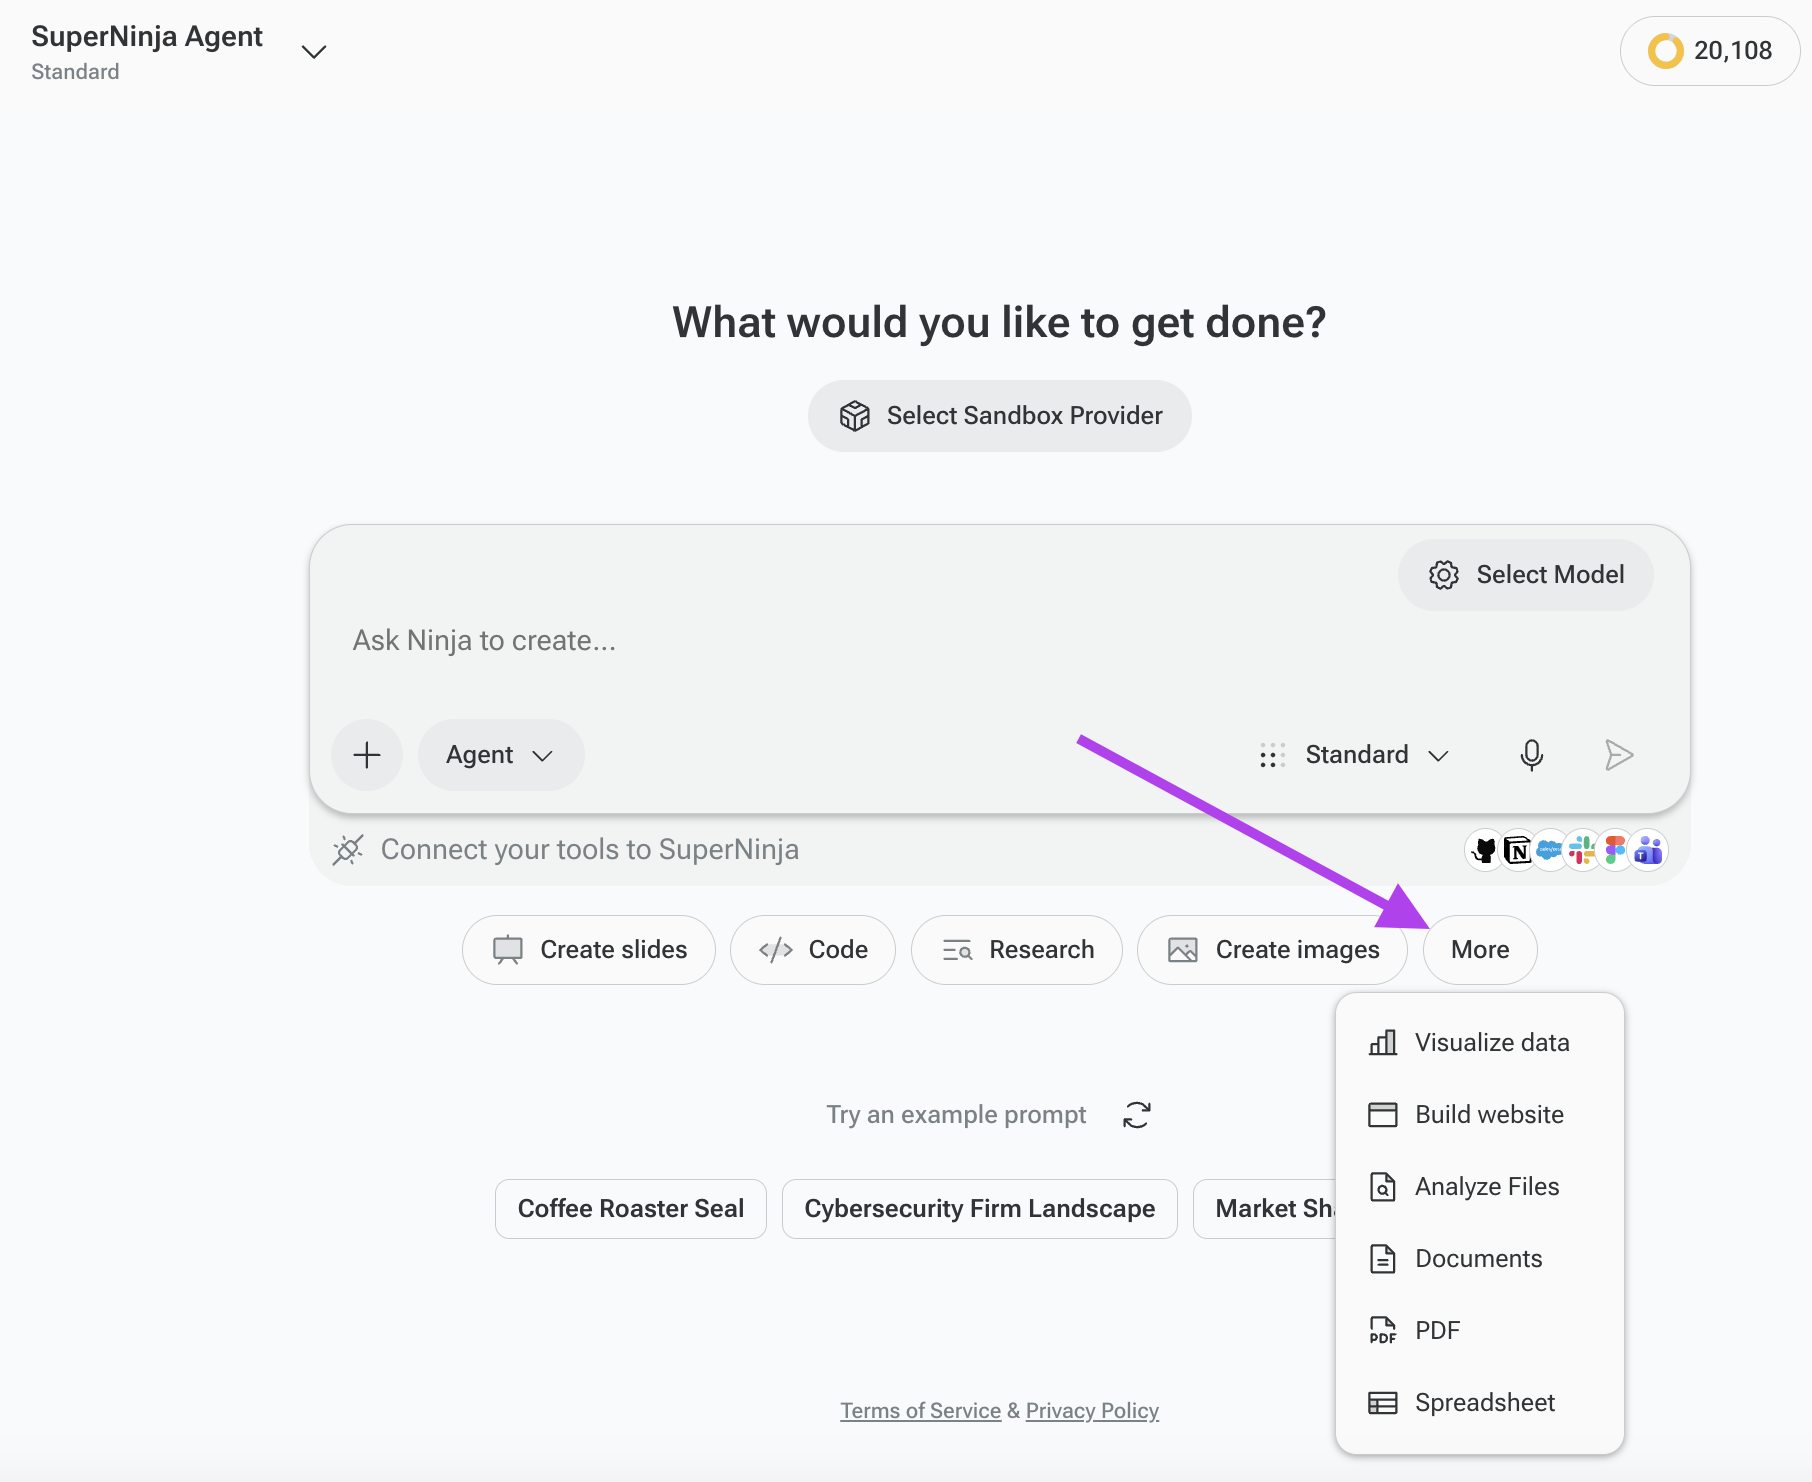Image resolution: width=1812 pixels, height=1482 pixels.
Task: Choose the Create slides shortcut
Action: tap(589, 950)
